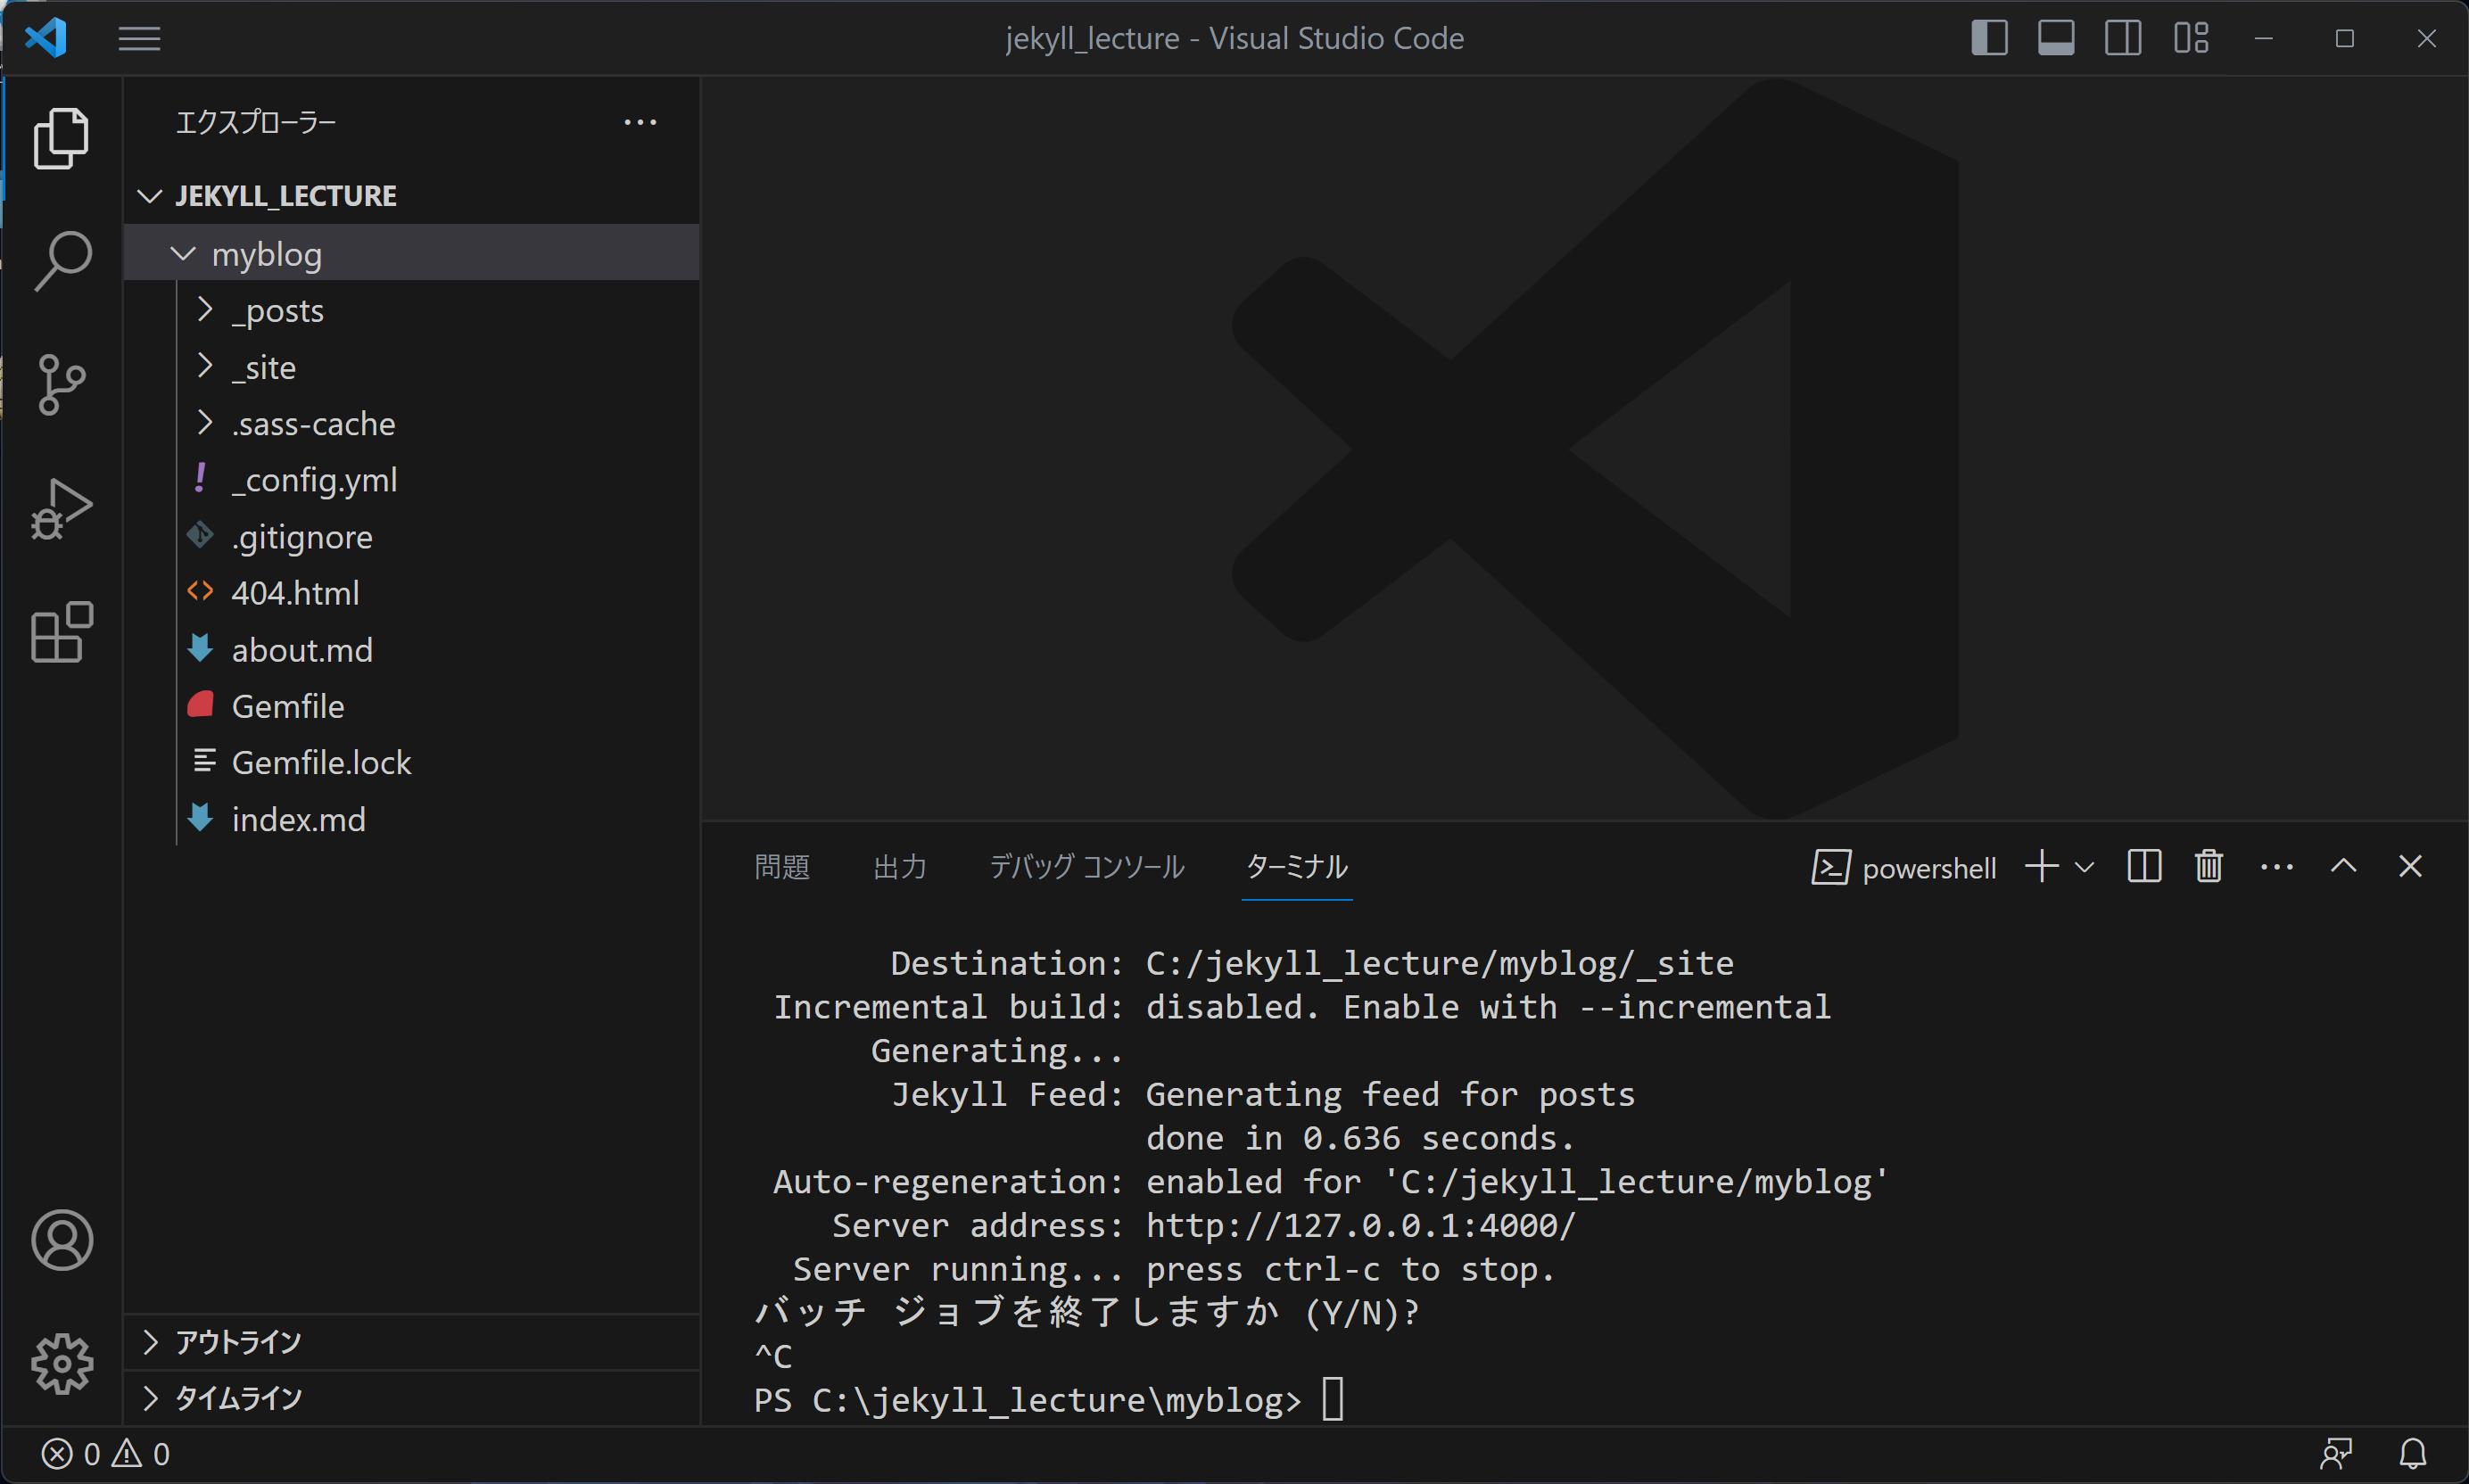2469x1484 pixels.
Task: Open the launch profile dropdown arrow
Action: point(2084,867)
